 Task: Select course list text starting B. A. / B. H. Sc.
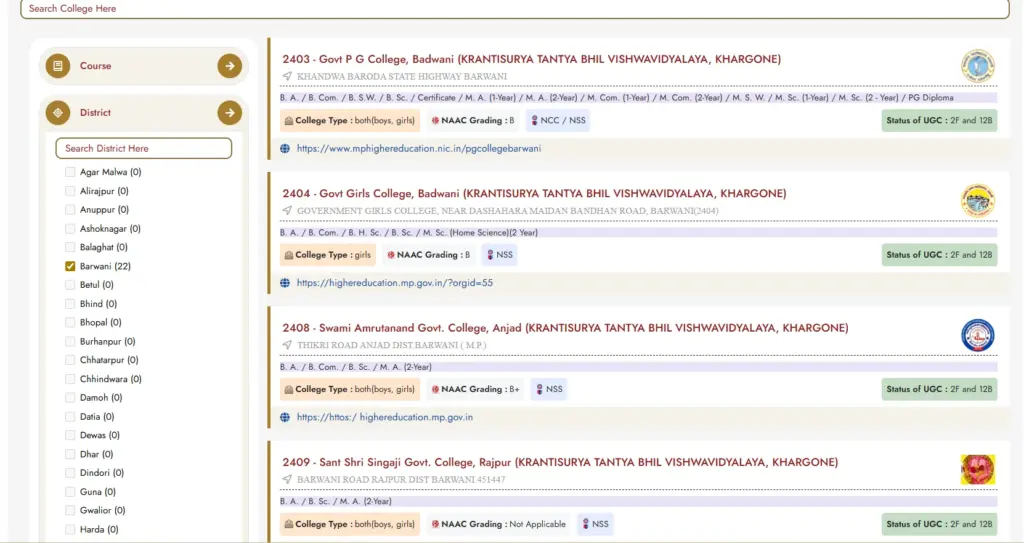(409, 233)
